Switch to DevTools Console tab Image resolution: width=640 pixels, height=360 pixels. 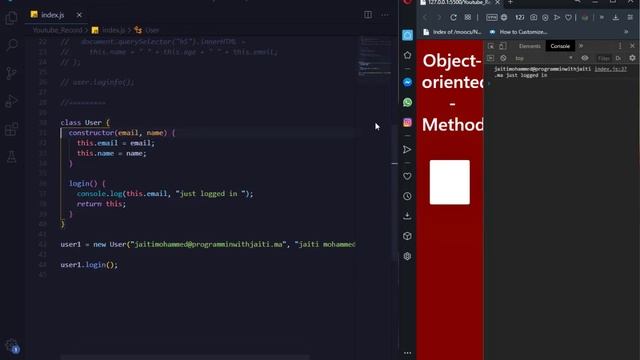coord(560,46)
